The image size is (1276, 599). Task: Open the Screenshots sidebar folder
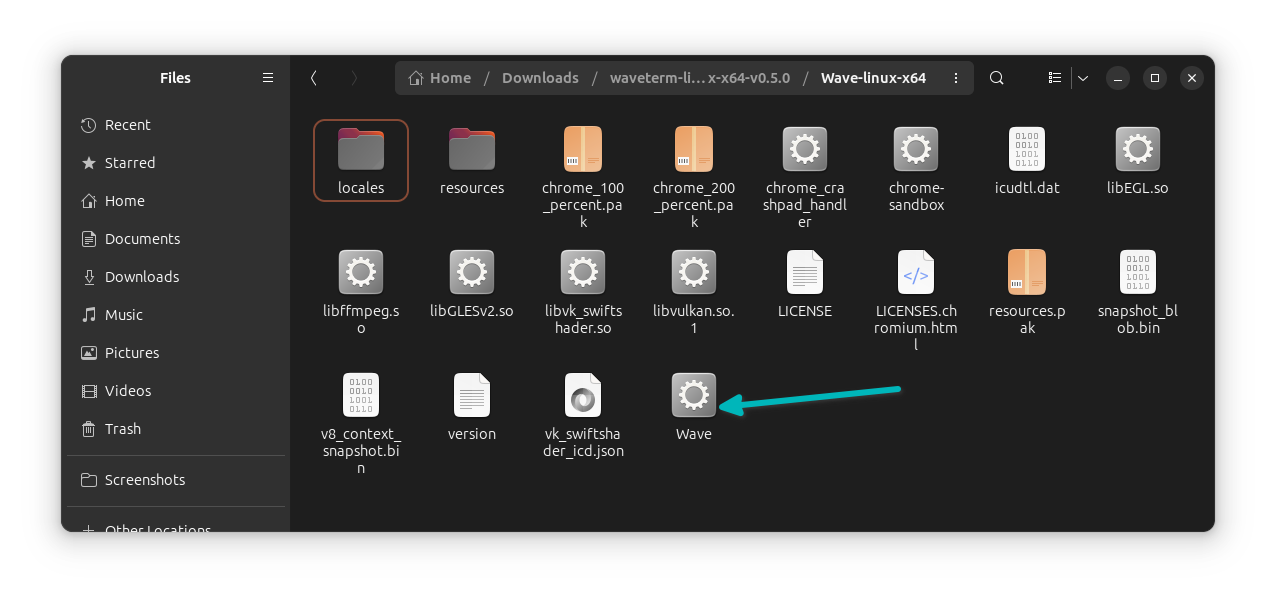point(146,480)
